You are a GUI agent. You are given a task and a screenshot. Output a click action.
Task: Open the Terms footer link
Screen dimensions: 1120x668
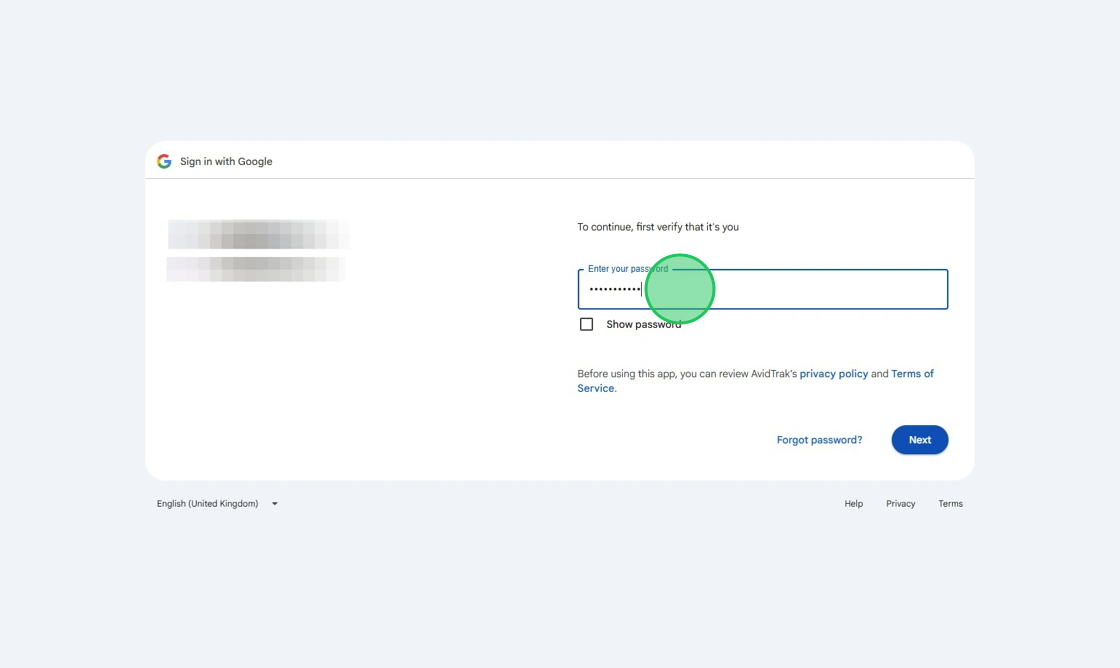950,504
